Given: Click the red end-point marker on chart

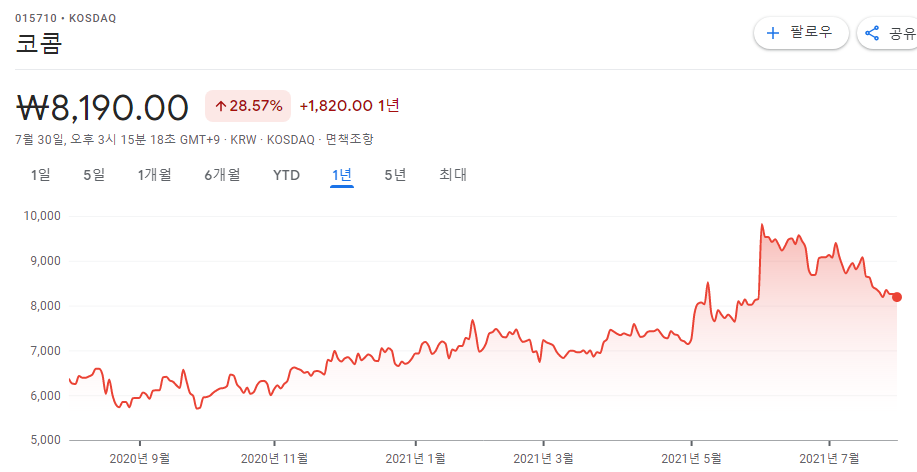Looking at the screenshot, I should point(897,297).
